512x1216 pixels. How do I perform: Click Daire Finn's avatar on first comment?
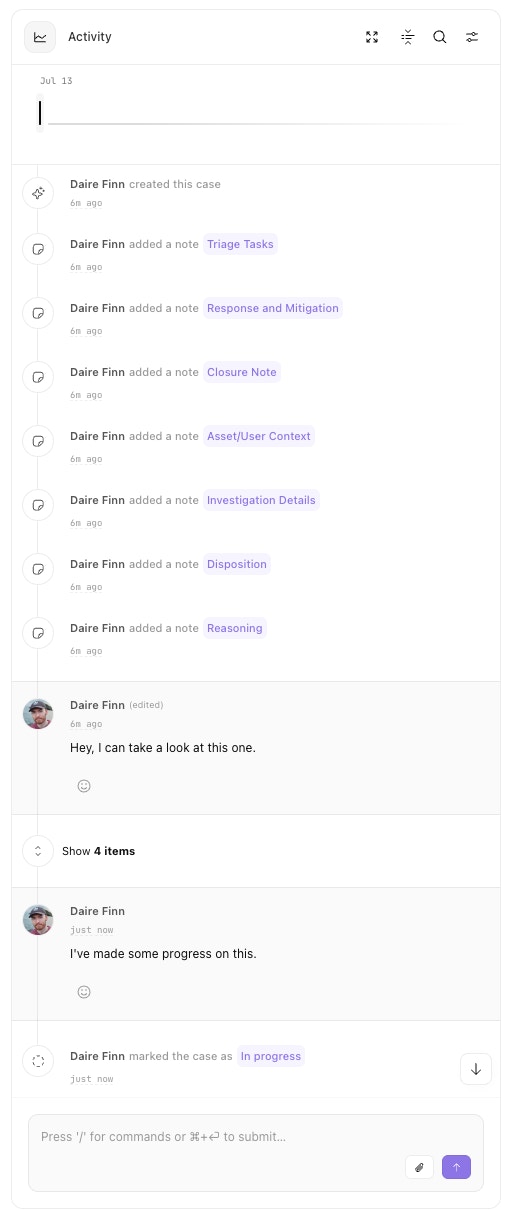pos(38,714)
